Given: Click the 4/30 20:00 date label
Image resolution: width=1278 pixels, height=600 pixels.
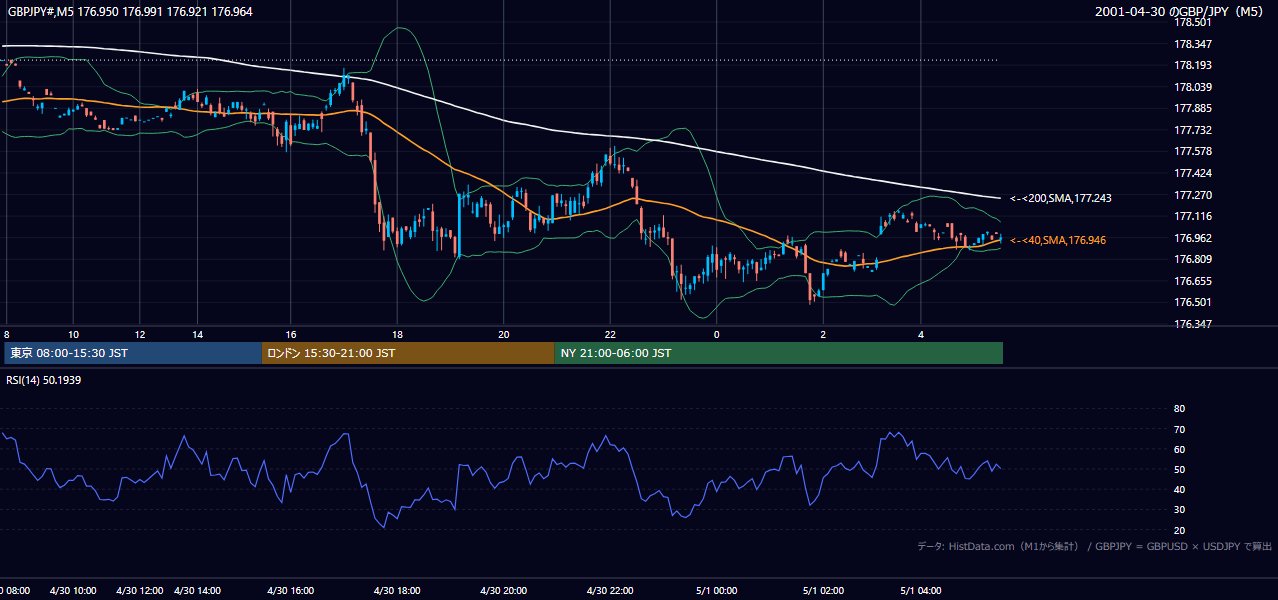Looking at the screenshot, I should click(x=503, y=591).
